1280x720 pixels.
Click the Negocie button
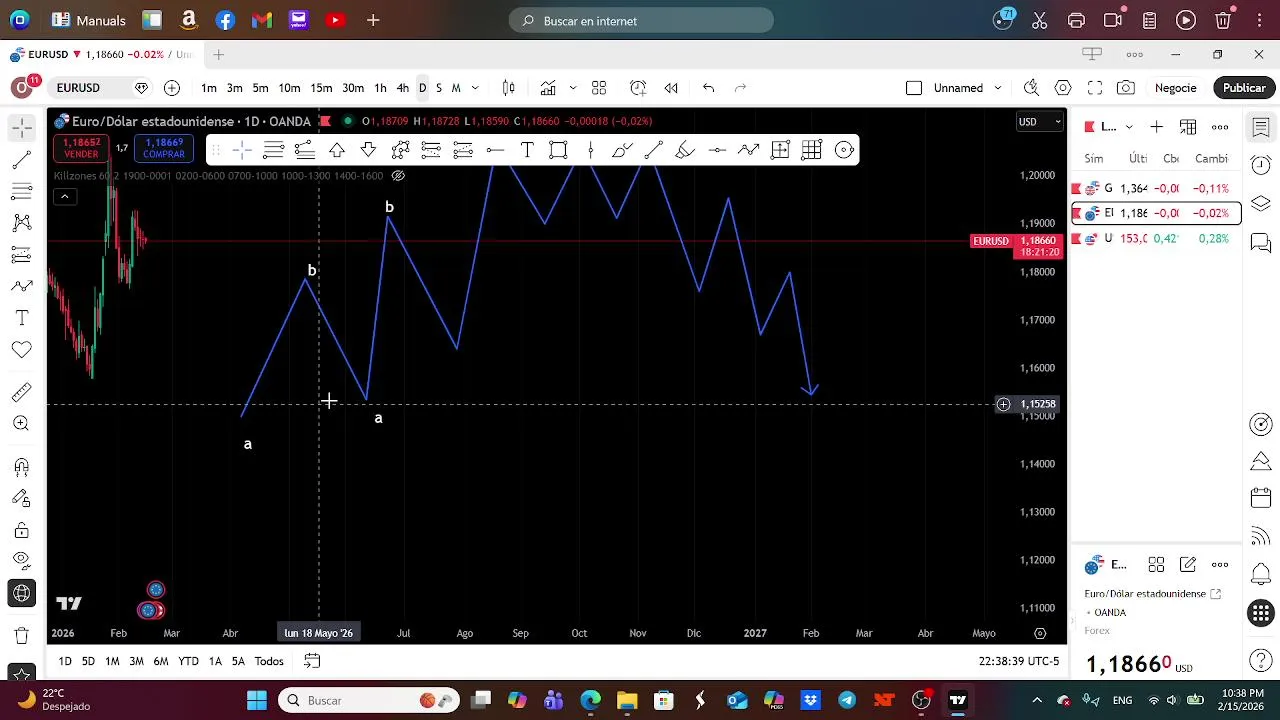pos(1175,88)
